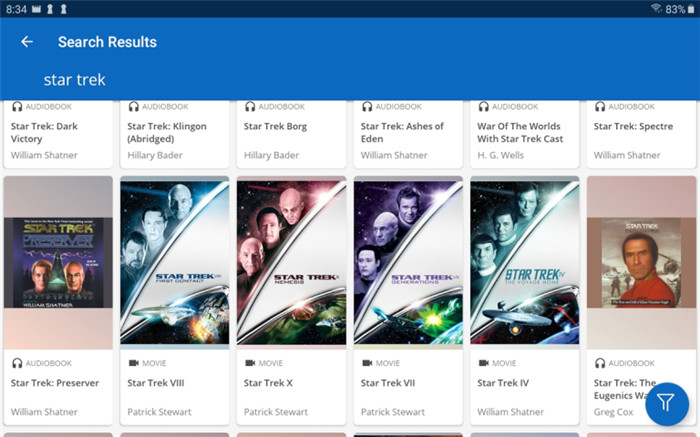The image size is (700, 437).
Task: Select 'Star Trek VIII' title
Action: pyautogui.click(x=156, y=383)
